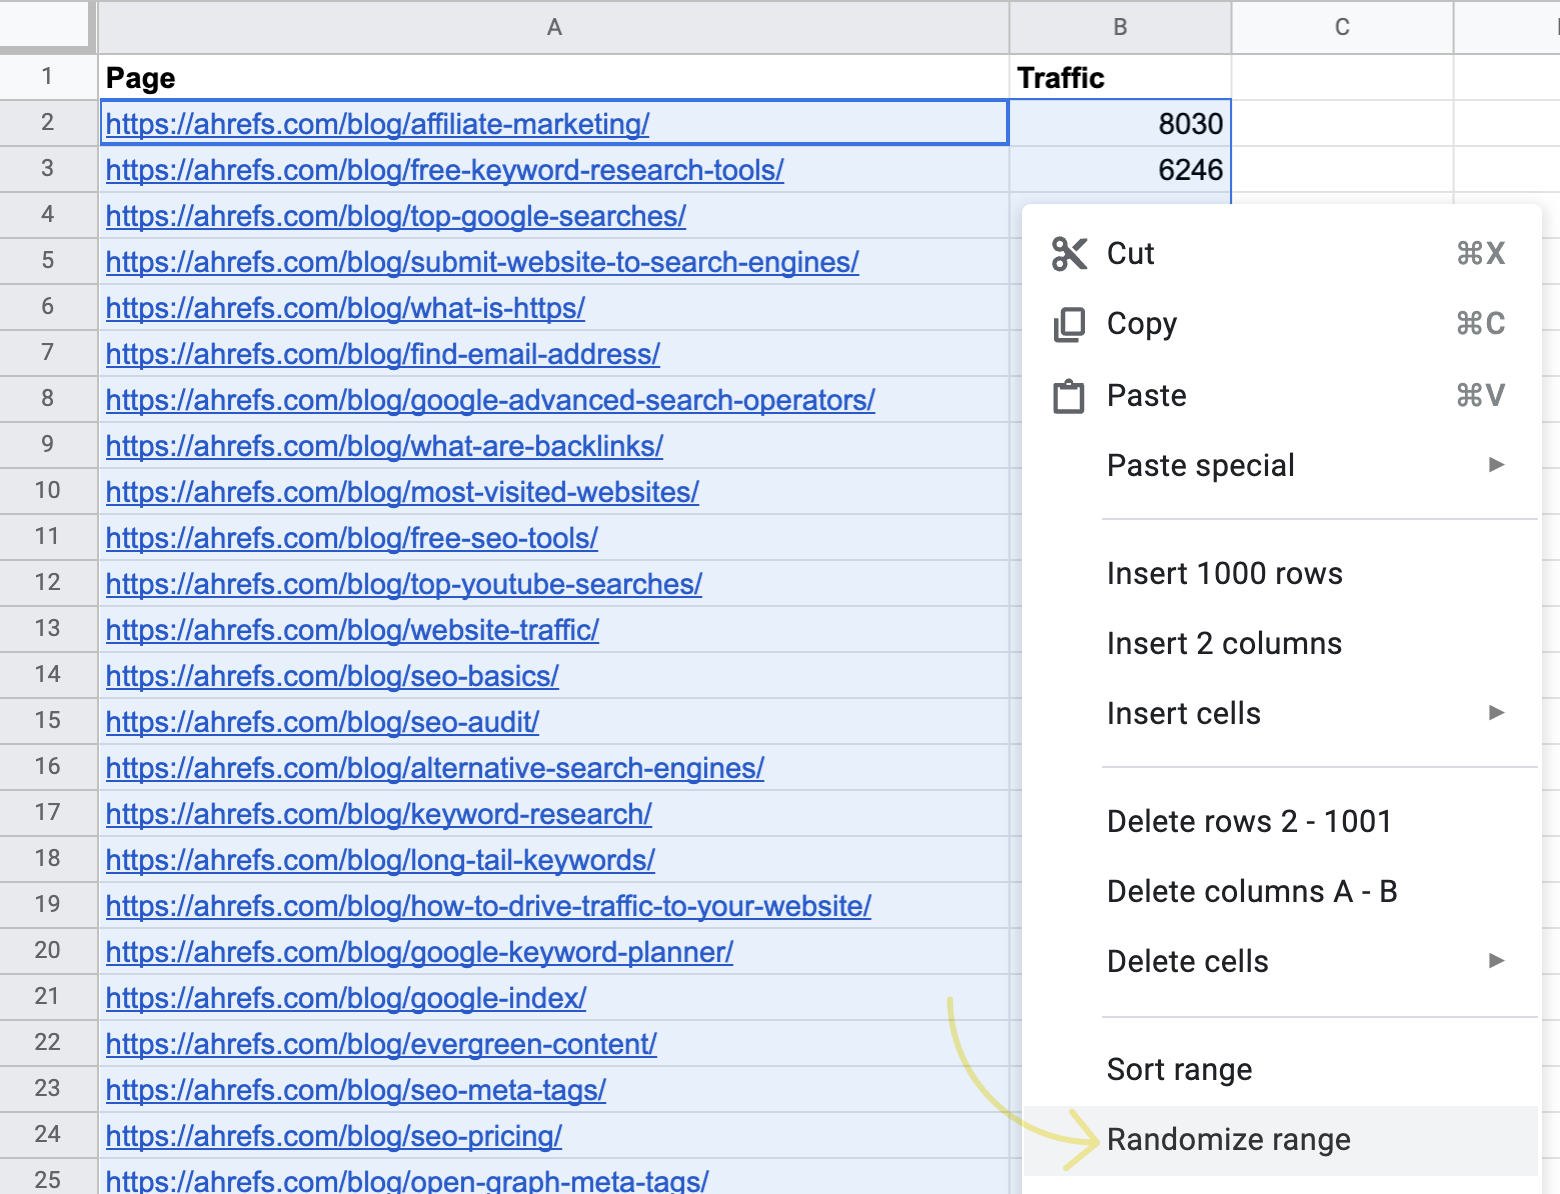Image resolution: width=1560 pixels, height=1194 pixels.
Task: Select Sort range menu option
Action: [1179, 1070]
